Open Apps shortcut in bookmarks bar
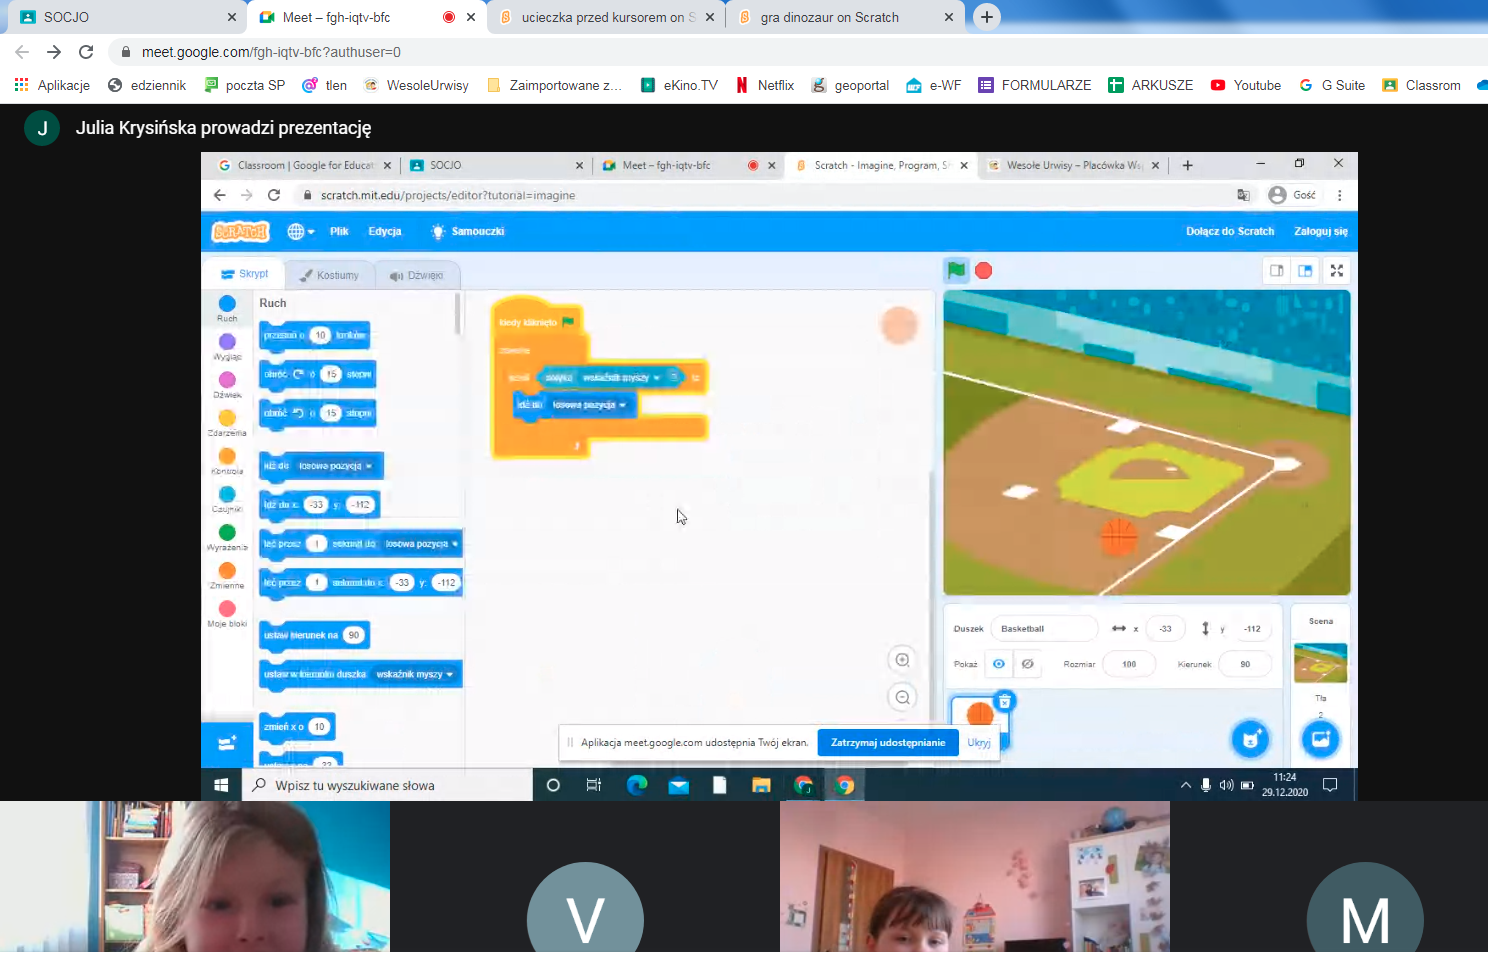This screenshot has width=1488, height=960. pos(52,85)
